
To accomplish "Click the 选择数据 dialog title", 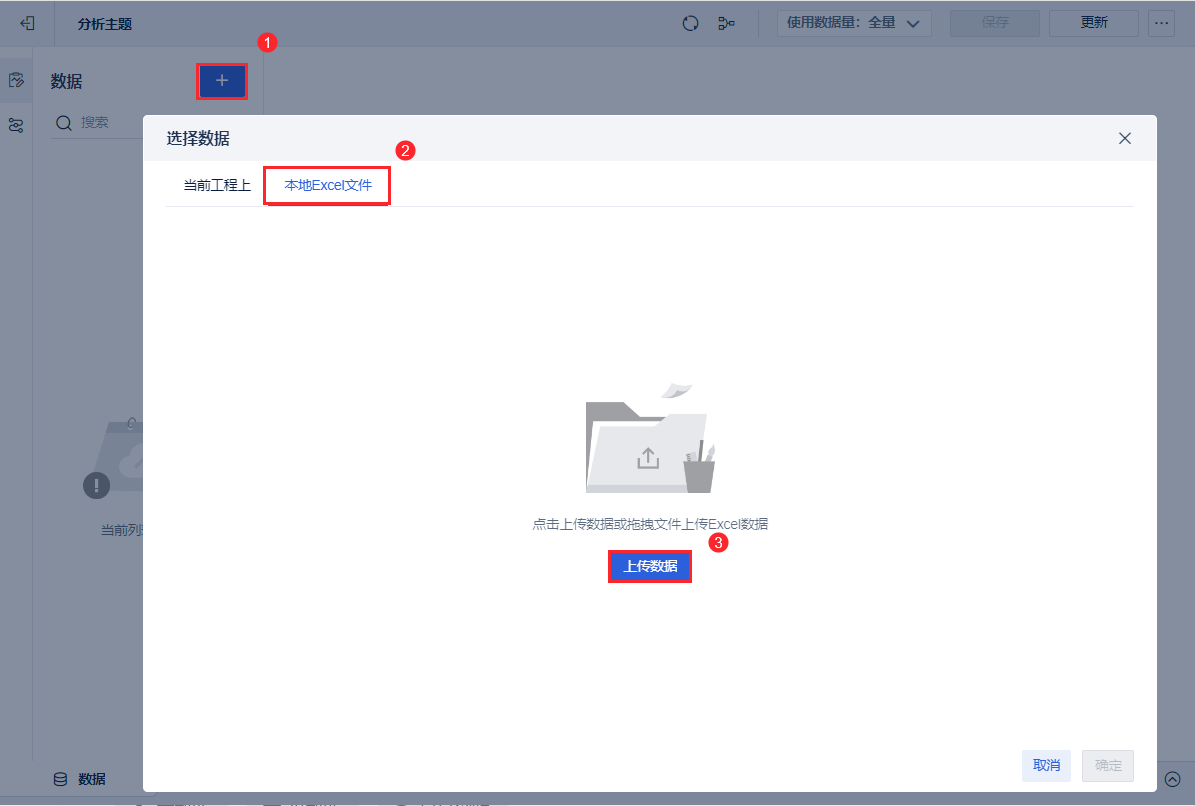I will point(198,139).
